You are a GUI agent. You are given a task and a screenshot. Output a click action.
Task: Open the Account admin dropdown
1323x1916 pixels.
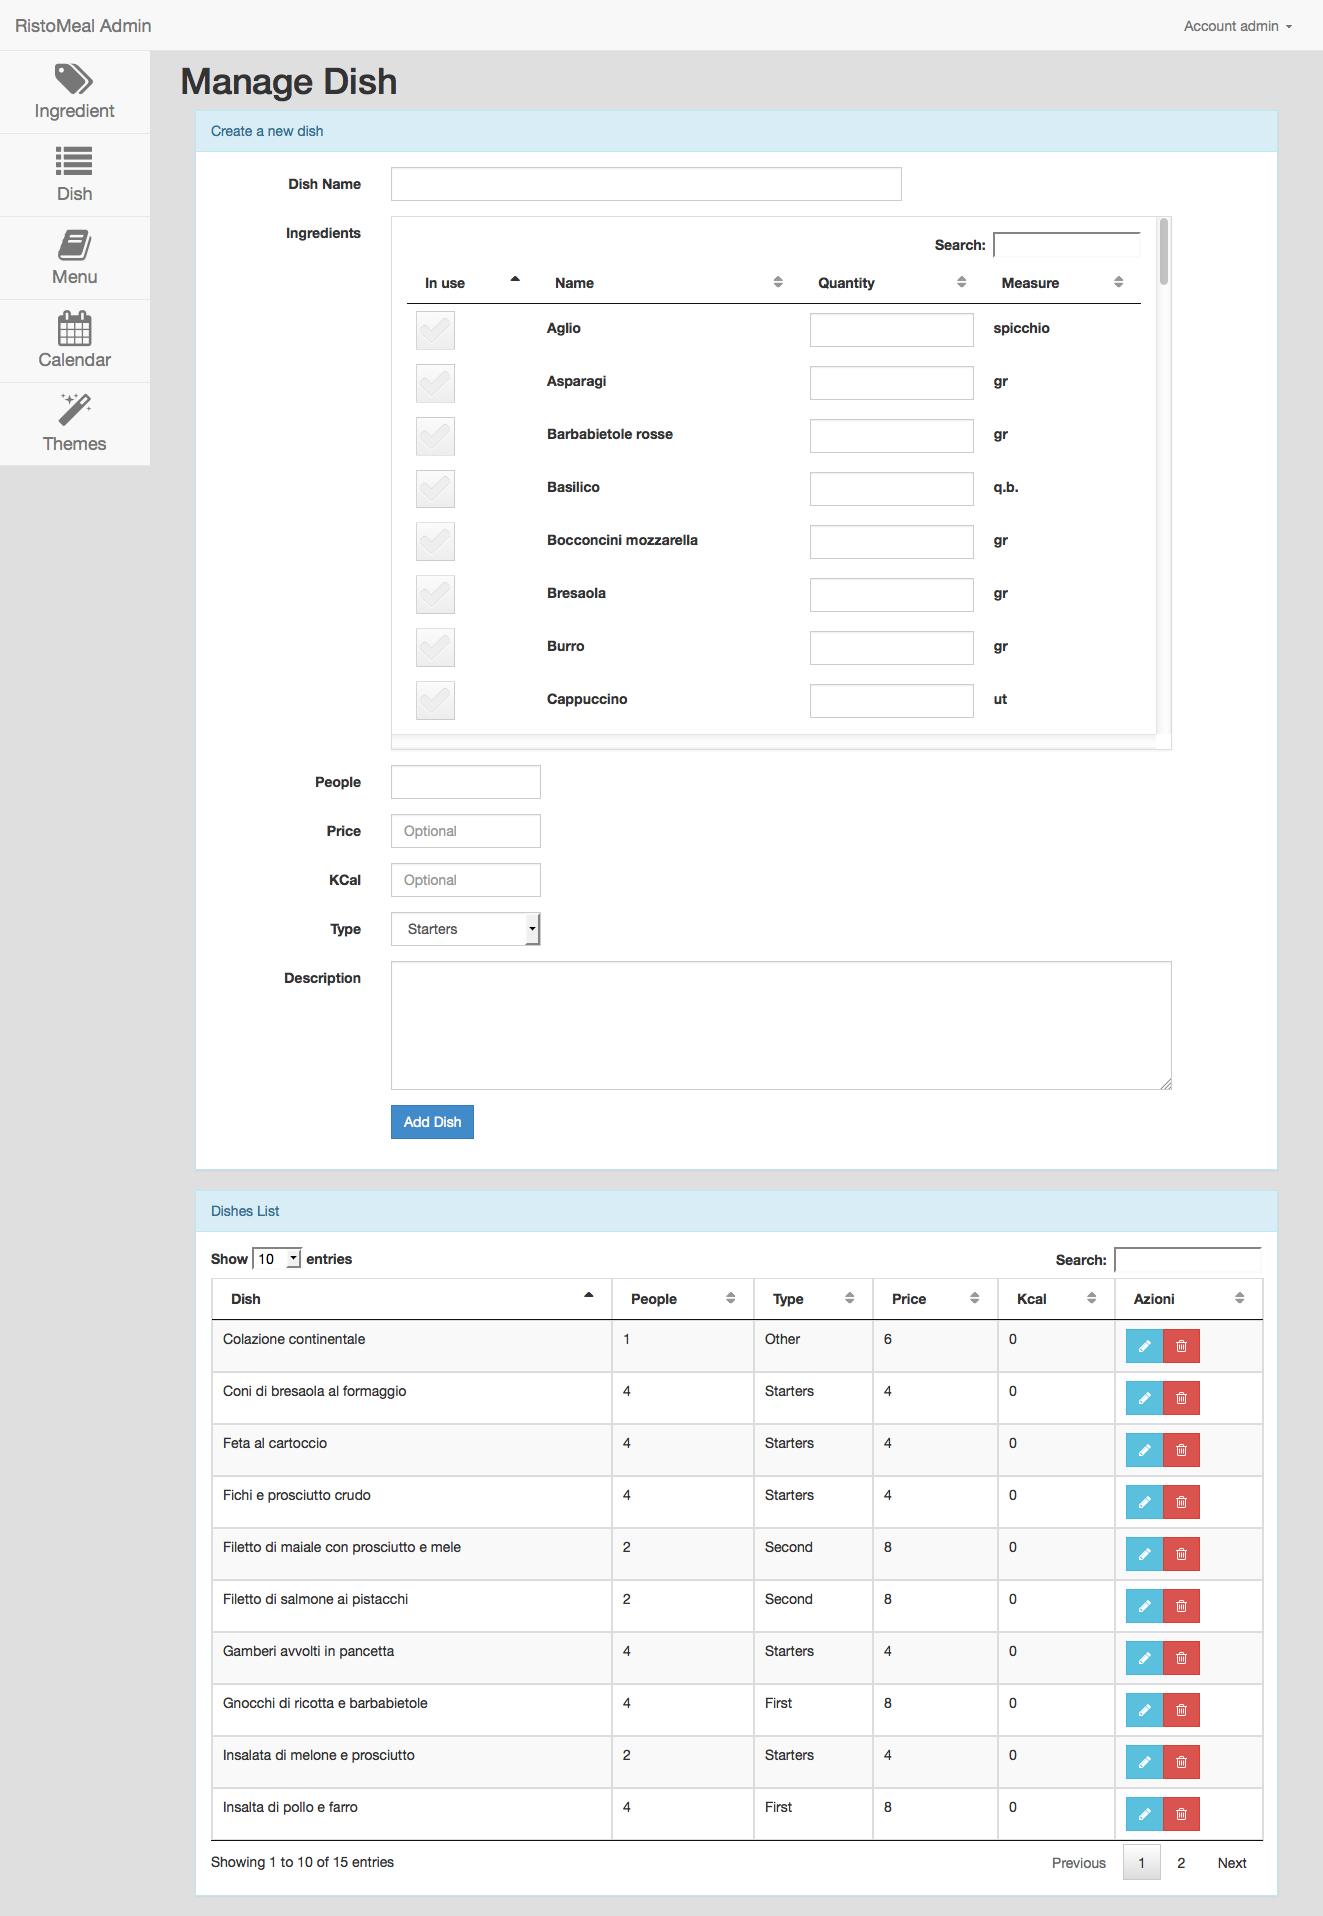tap(1237, 26)
